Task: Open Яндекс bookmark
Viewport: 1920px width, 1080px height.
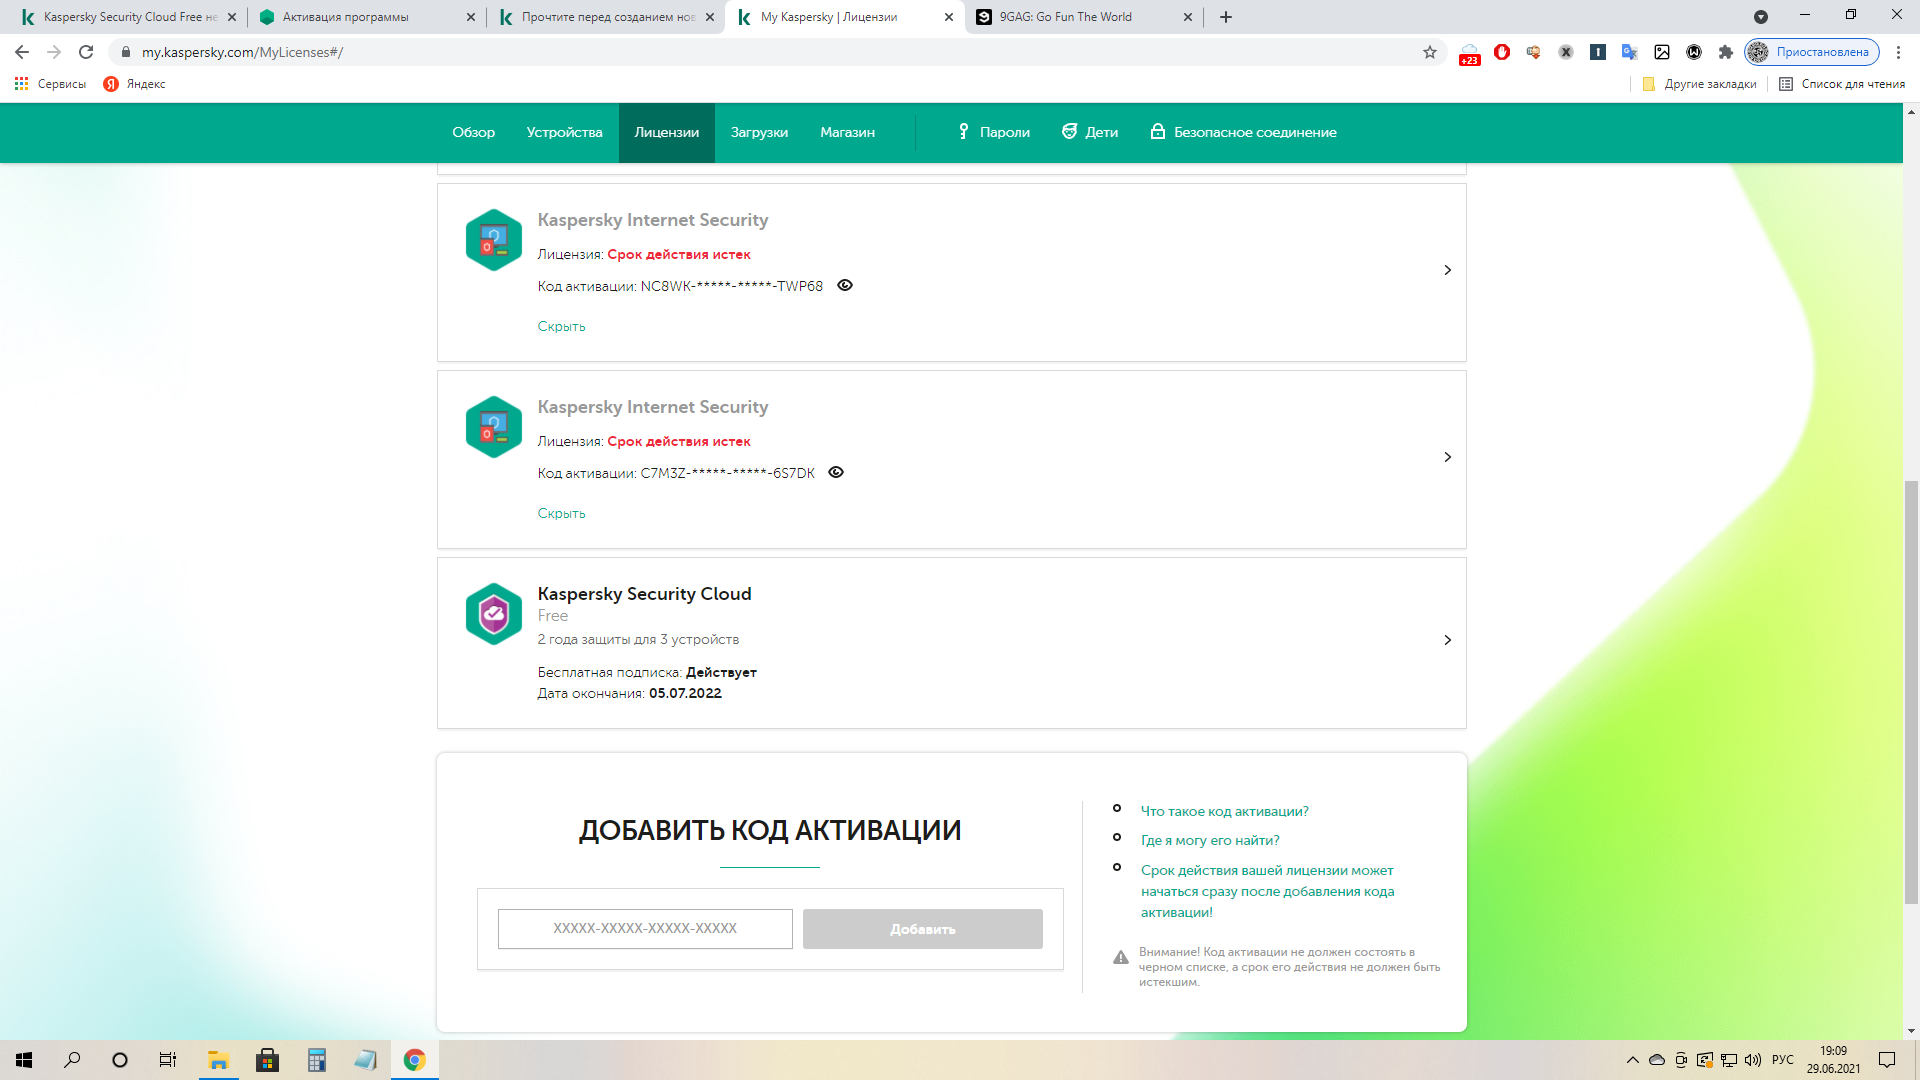Action: tap(135, 84)
